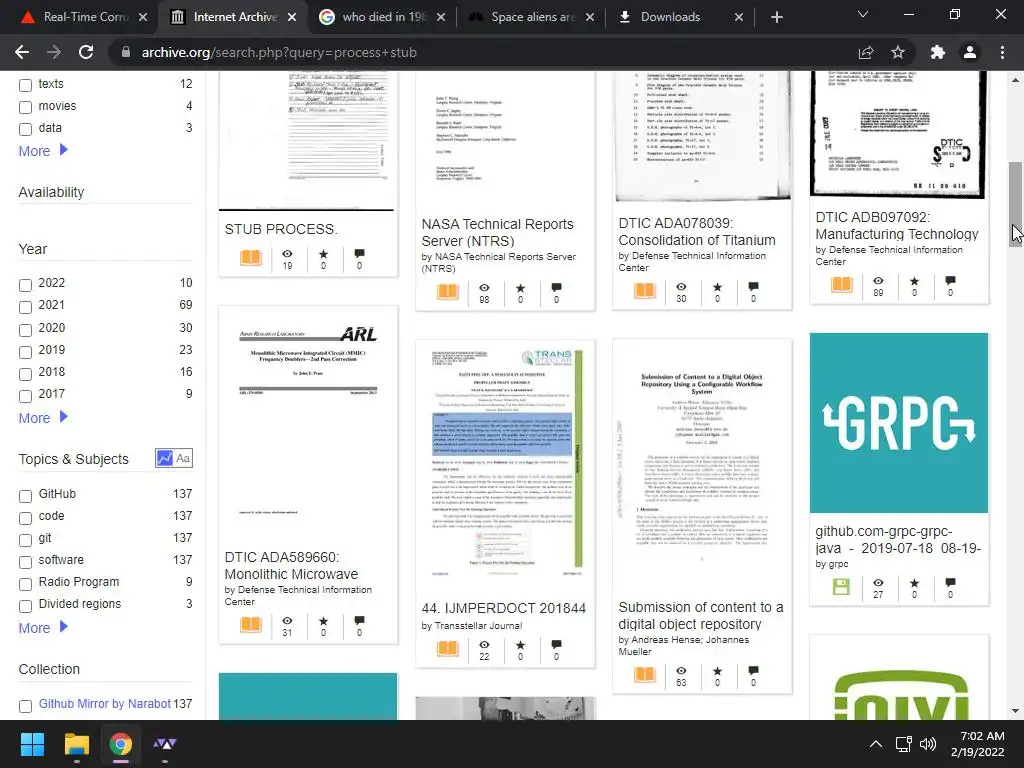Check the Github Mirror by Narabot collection
The image size is (1024, 768).
click(x=25, y=706)
